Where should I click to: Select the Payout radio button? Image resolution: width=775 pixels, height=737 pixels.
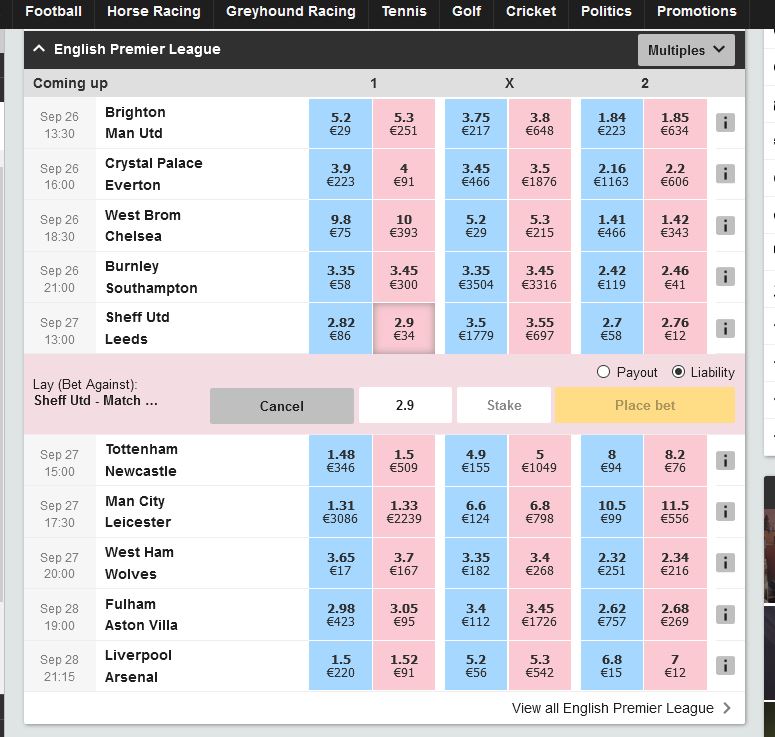[603, 372]
